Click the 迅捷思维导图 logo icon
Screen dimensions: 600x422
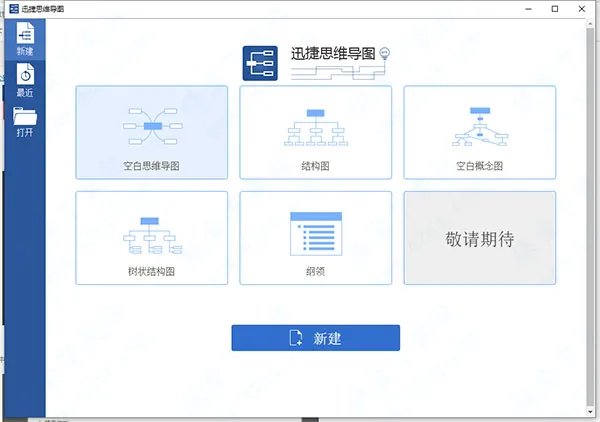tap(260, 63)
